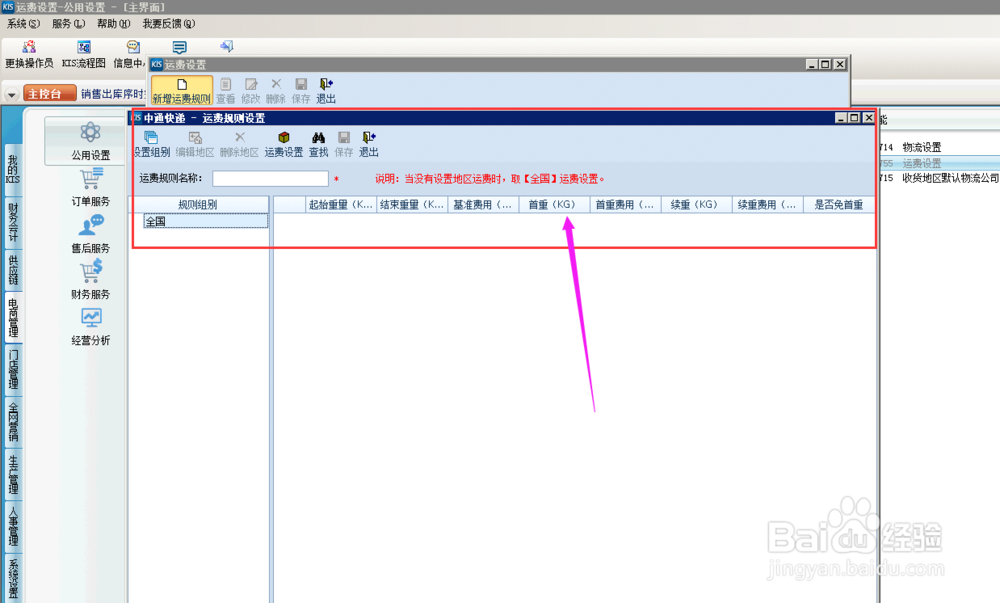Screen dimensions: 1000x603
Task: Switch to 主控台 tab
Action: click(x=50, y=94)
